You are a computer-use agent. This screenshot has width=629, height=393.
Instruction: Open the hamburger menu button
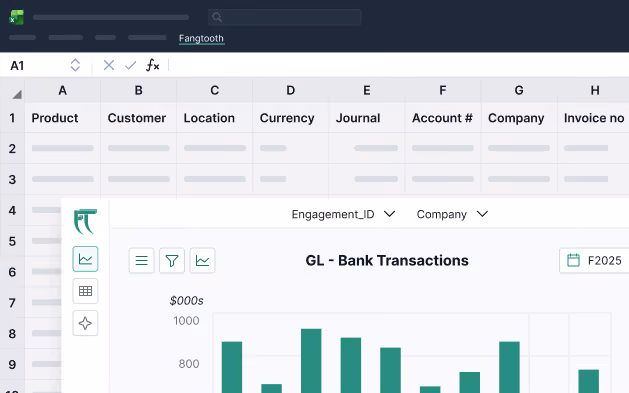[141, 261]
